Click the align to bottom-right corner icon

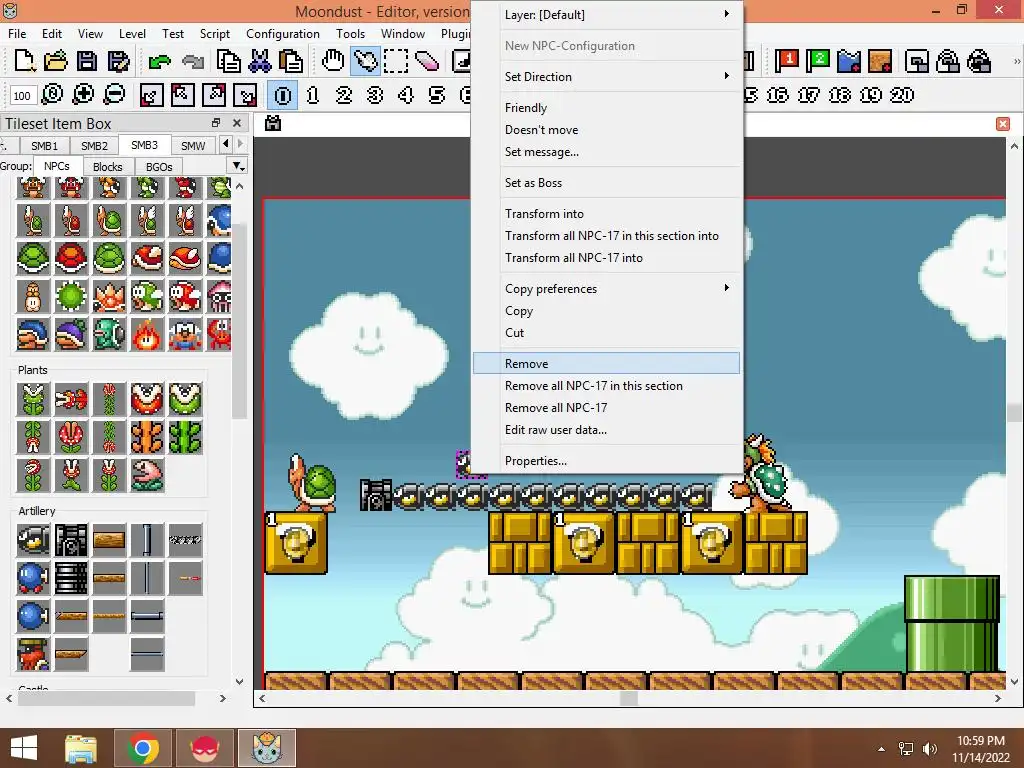click(246, 95)
